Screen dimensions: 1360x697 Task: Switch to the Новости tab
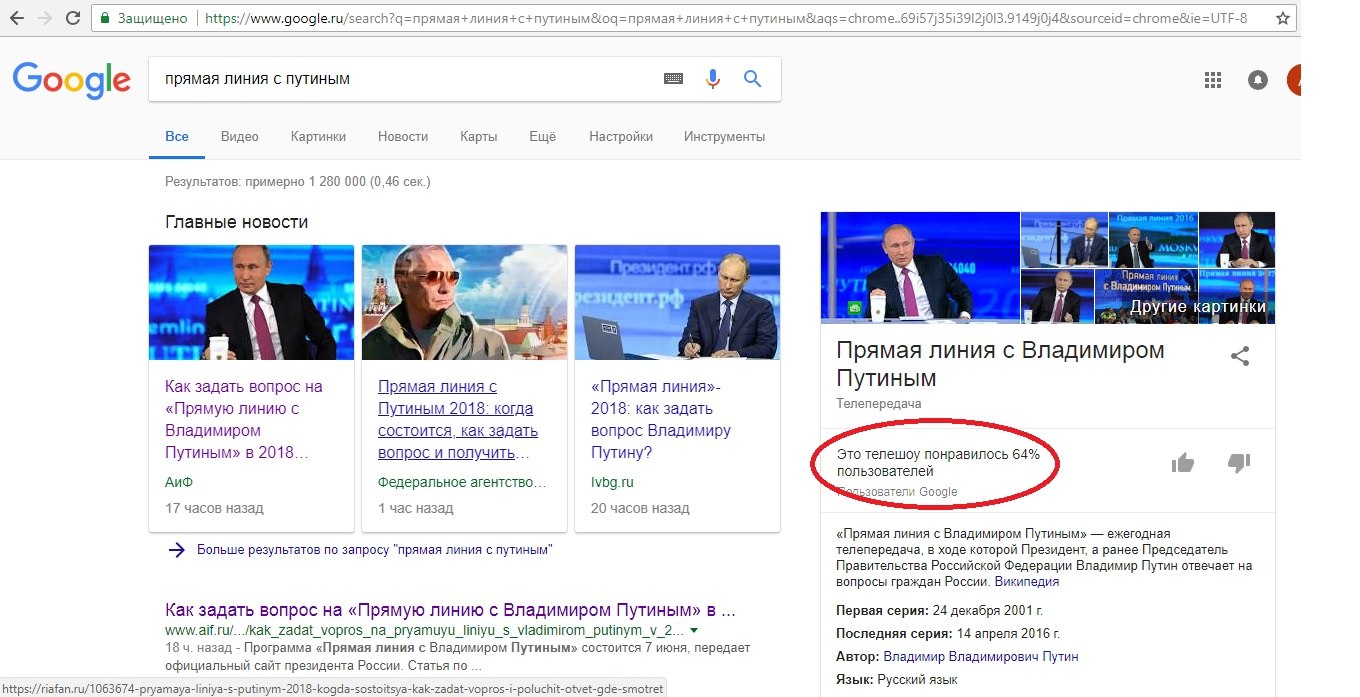(x=403, y=137)
